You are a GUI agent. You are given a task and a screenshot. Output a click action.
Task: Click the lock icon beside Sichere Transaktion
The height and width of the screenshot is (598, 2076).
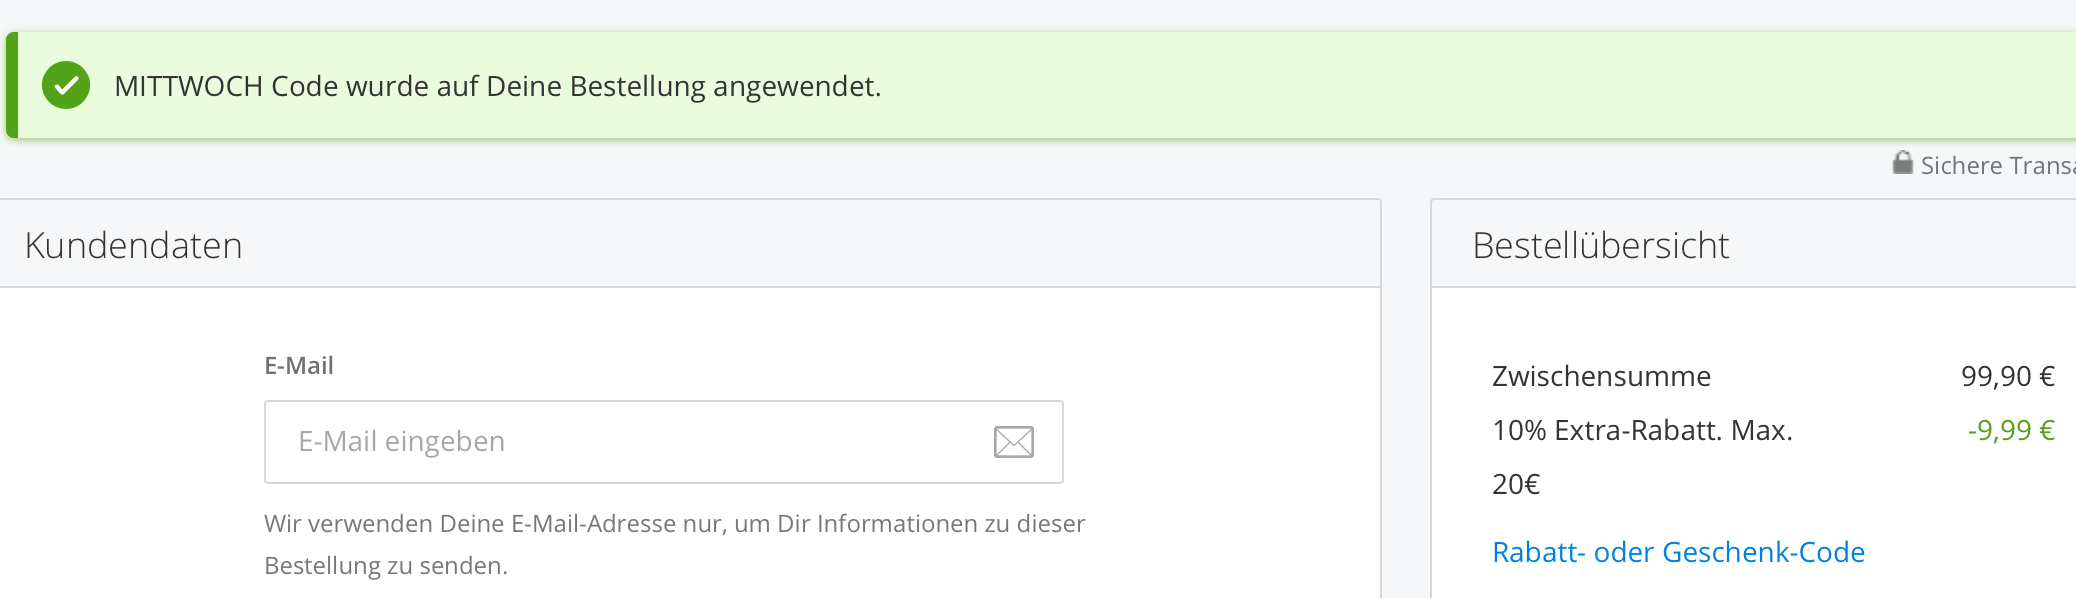[x=1902, y=163]
